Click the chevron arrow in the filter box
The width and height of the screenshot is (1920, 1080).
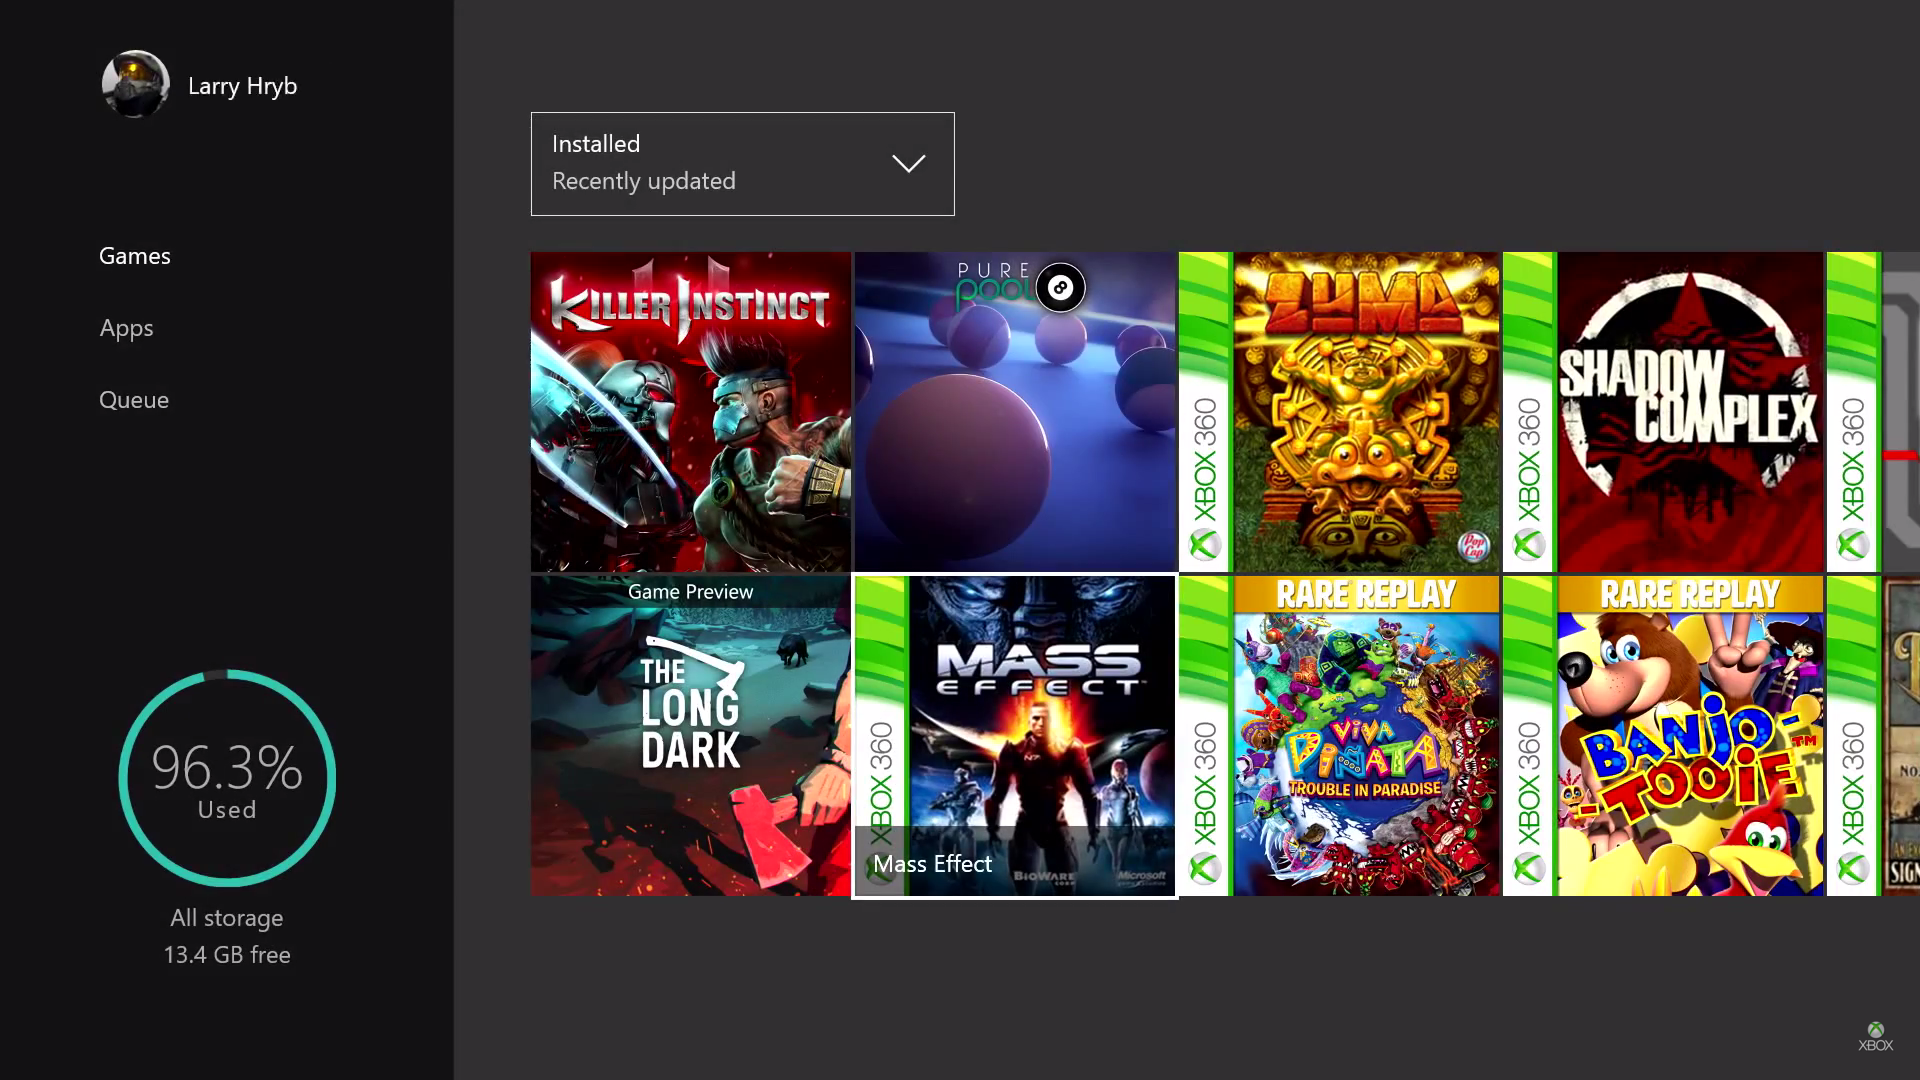pos(908,164)
